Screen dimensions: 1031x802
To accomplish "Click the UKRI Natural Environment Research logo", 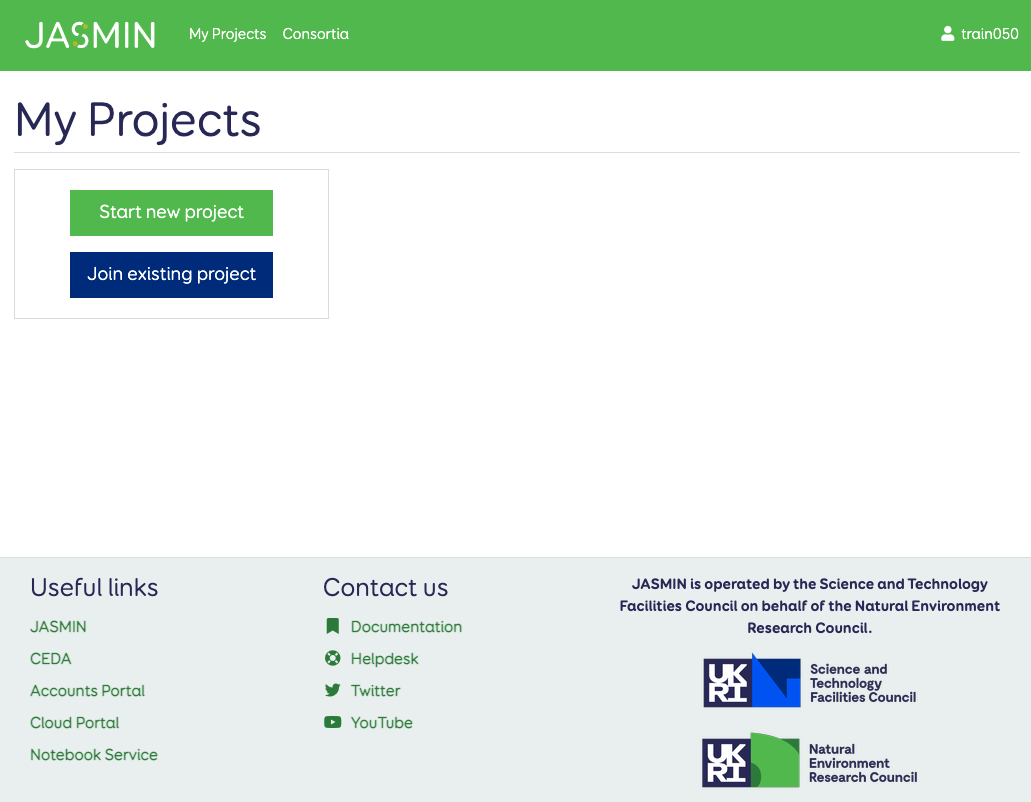I will click(x=809, y=763).
